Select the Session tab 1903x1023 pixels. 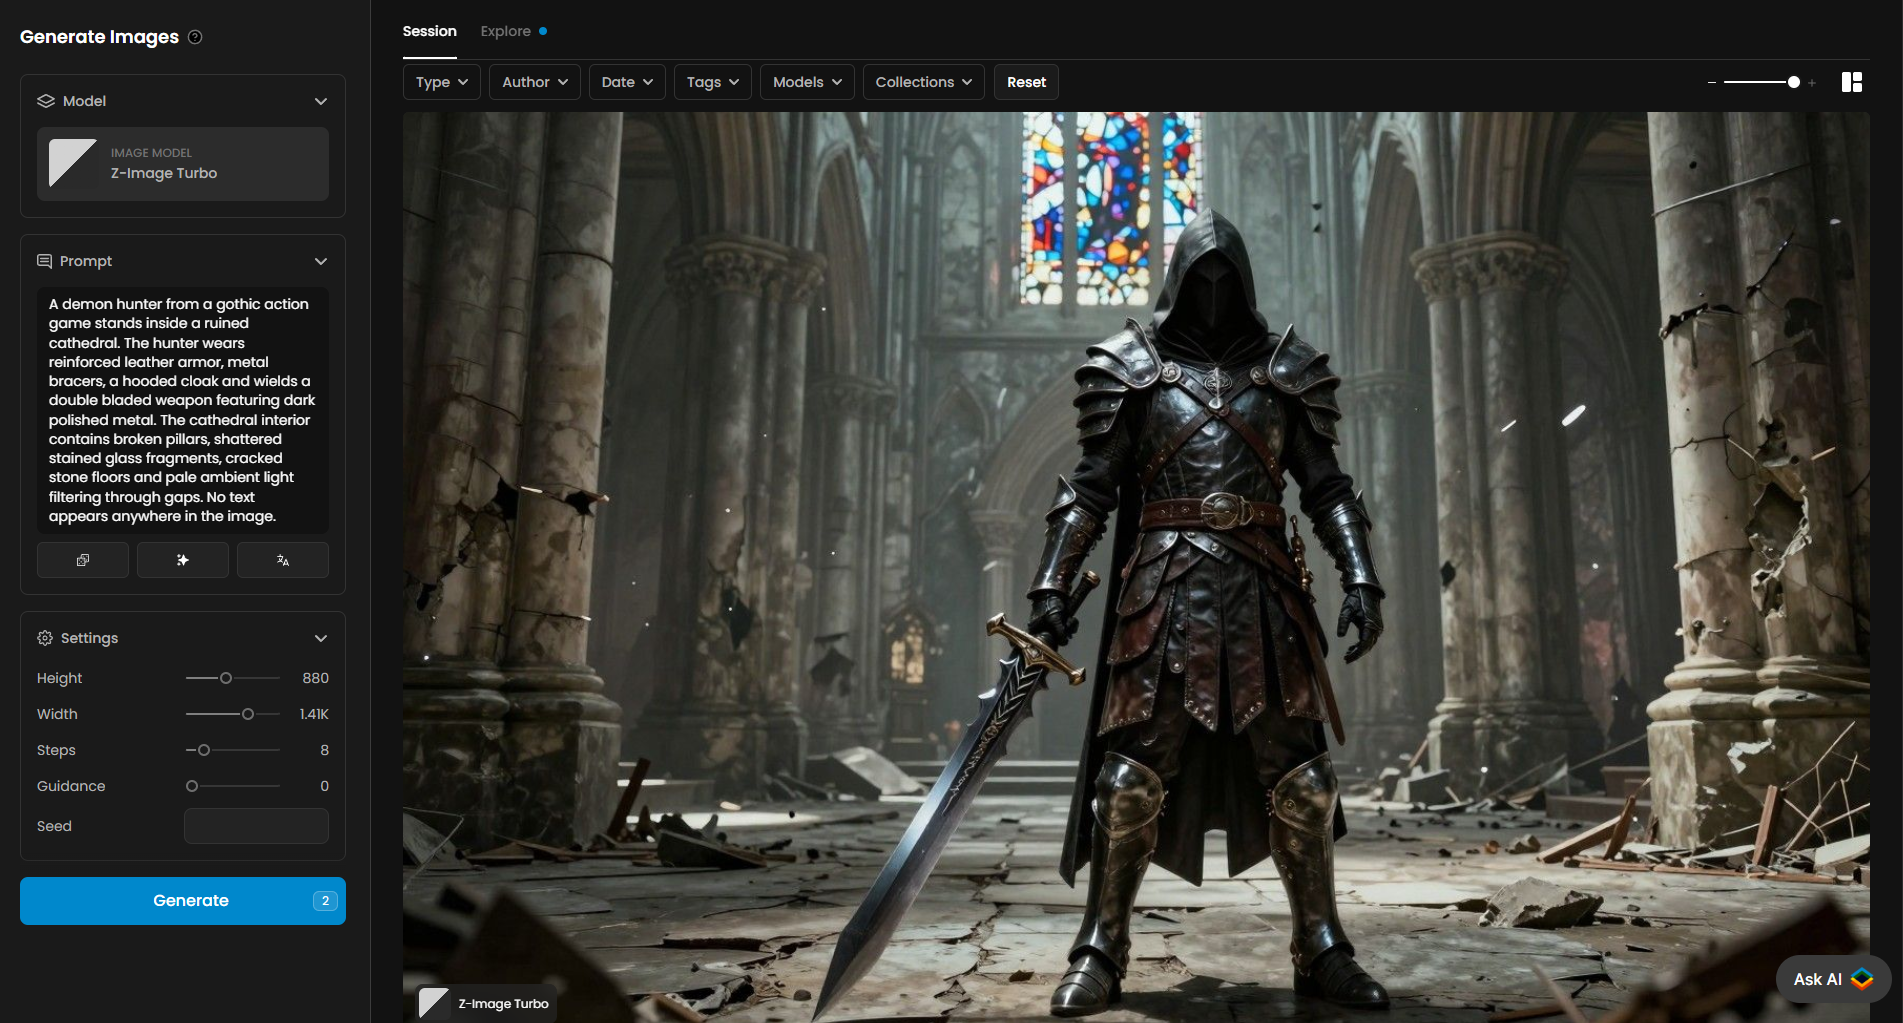(429, 31)
